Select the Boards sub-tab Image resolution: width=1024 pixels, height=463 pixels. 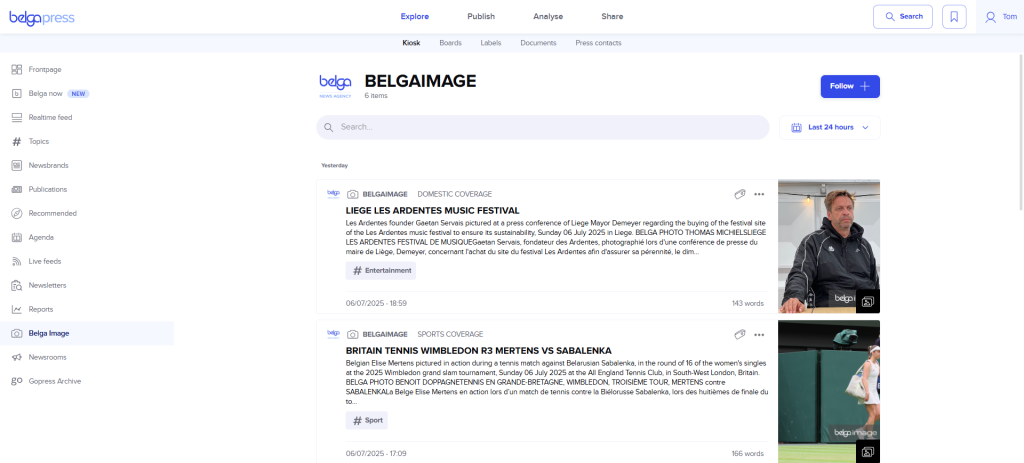click(450, 43)
